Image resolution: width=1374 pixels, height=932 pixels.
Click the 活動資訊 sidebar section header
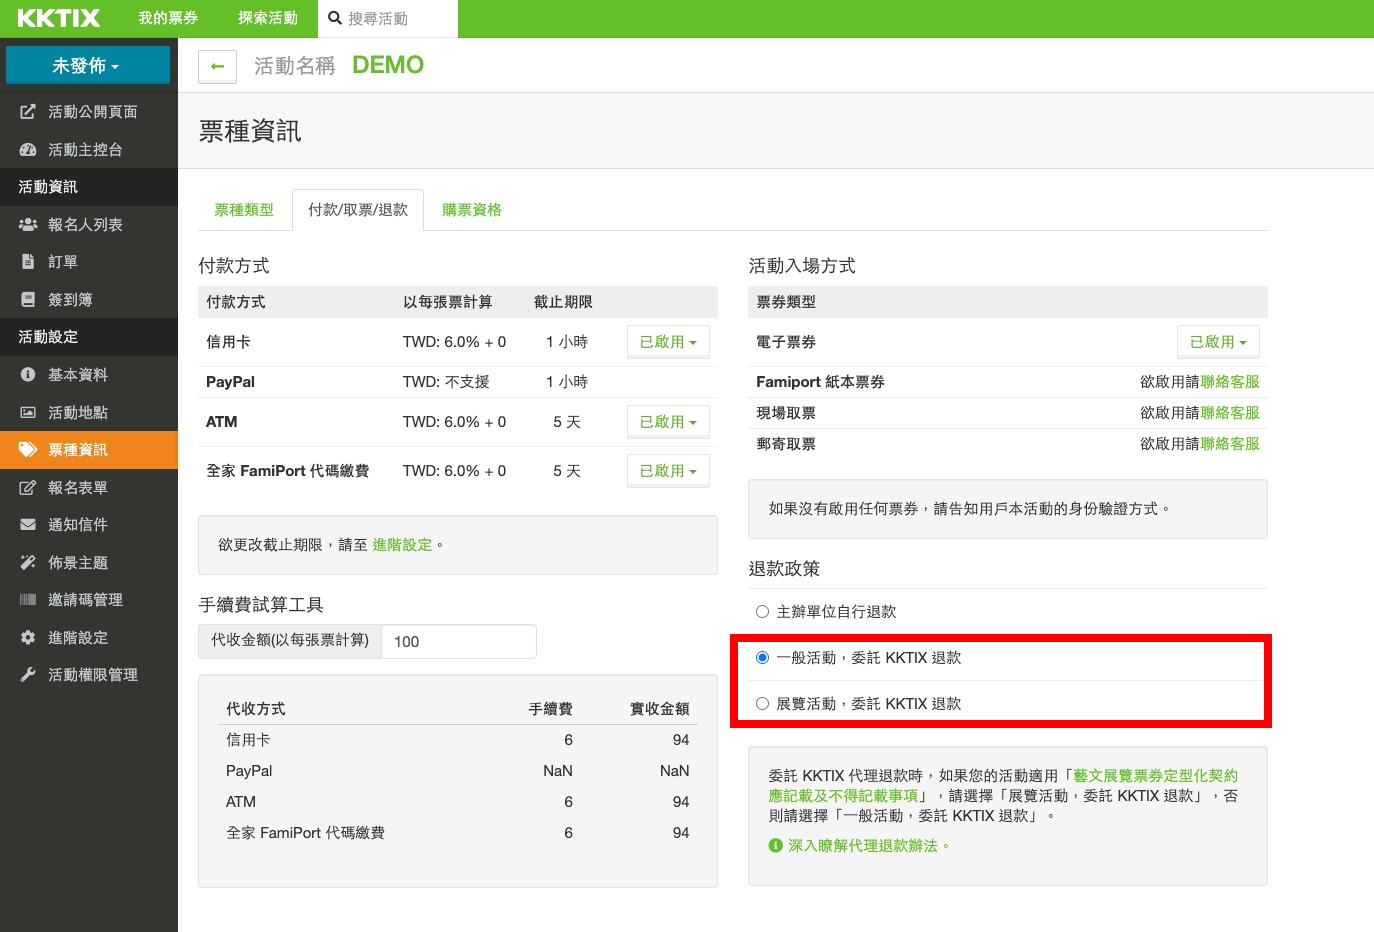tap(89, 187)
